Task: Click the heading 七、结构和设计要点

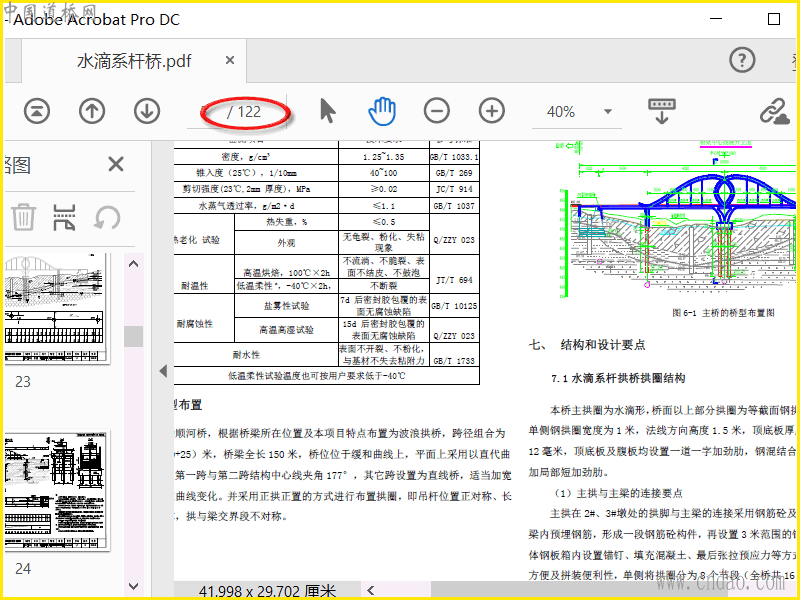Action: click(587, 345)
